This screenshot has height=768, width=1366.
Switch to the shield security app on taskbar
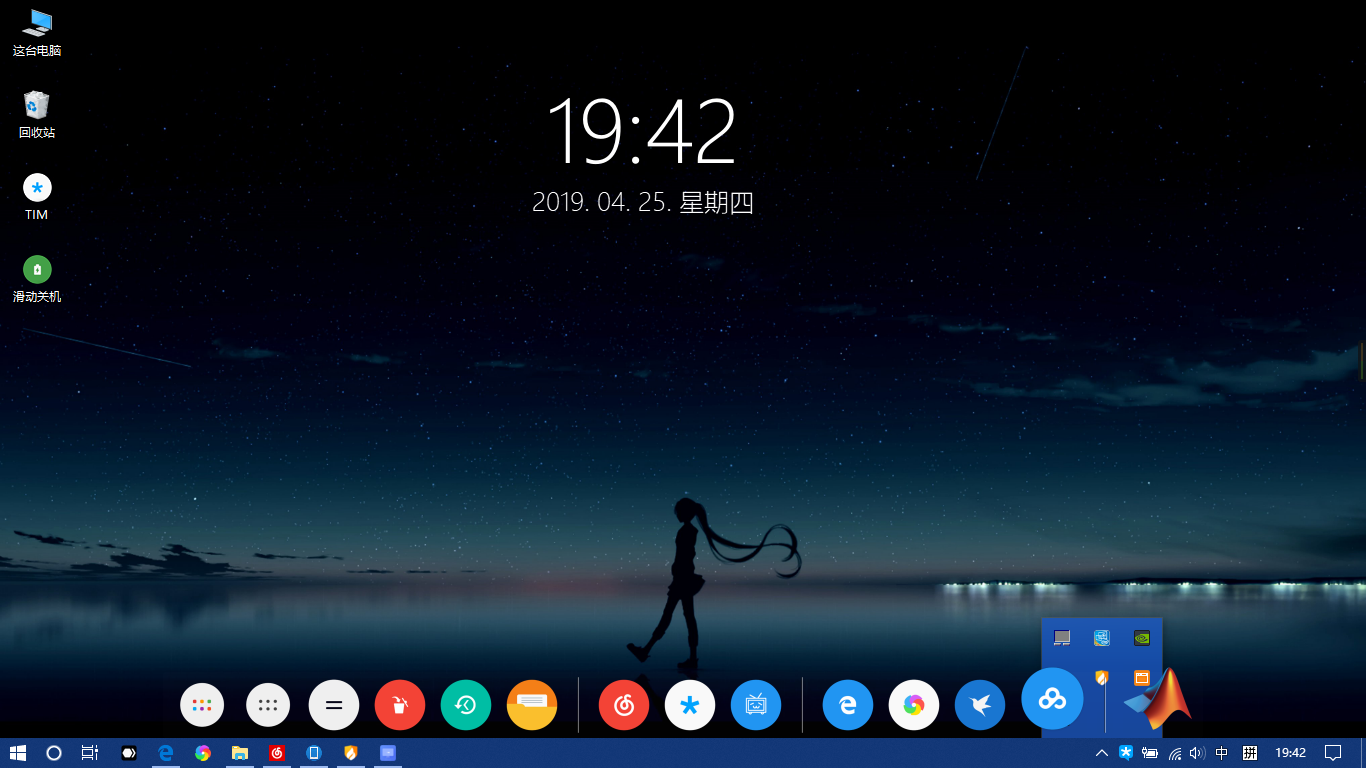tap(351, 753)
